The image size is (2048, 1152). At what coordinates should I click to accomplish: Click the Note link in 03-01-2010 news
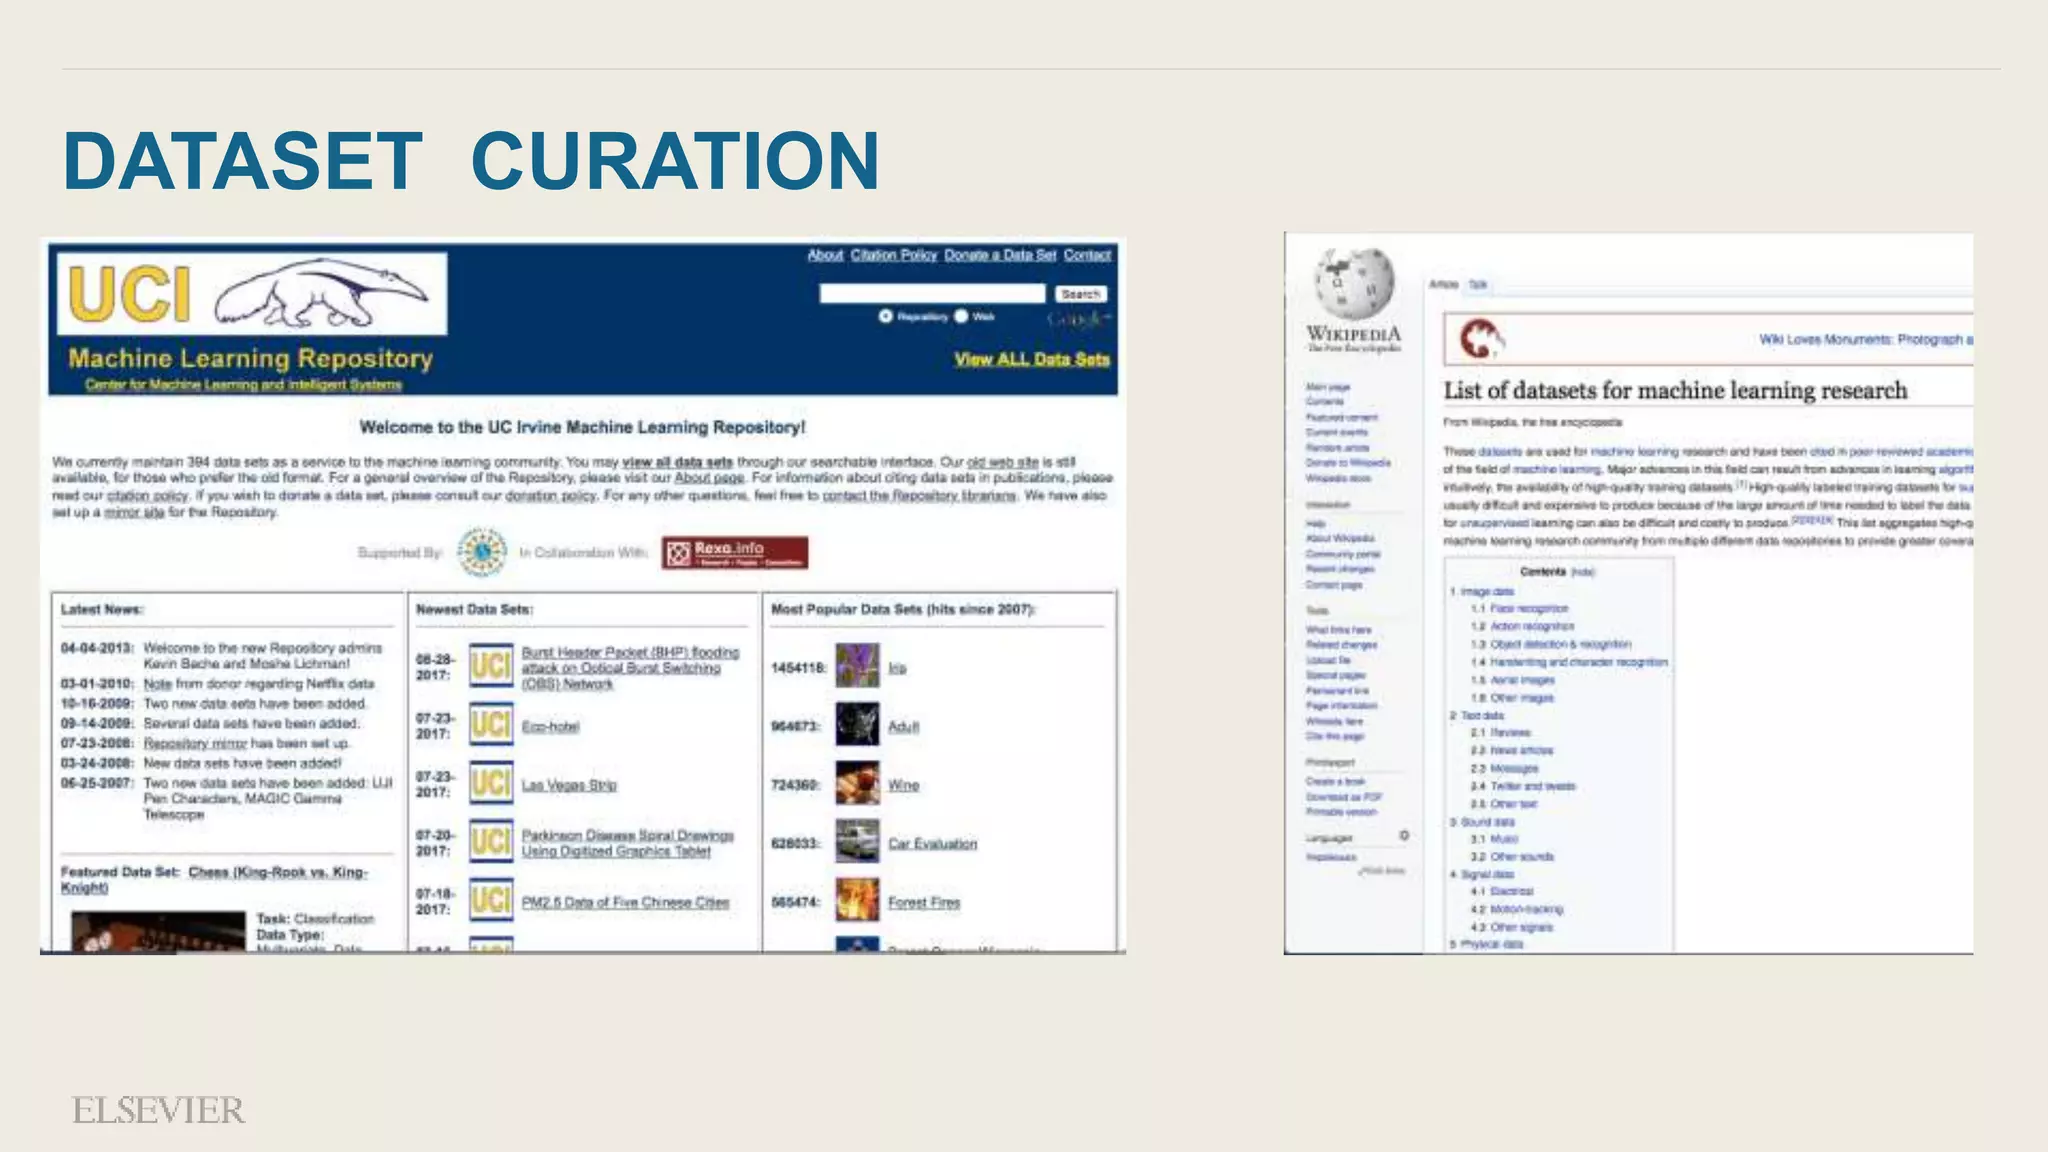(157, 684)
